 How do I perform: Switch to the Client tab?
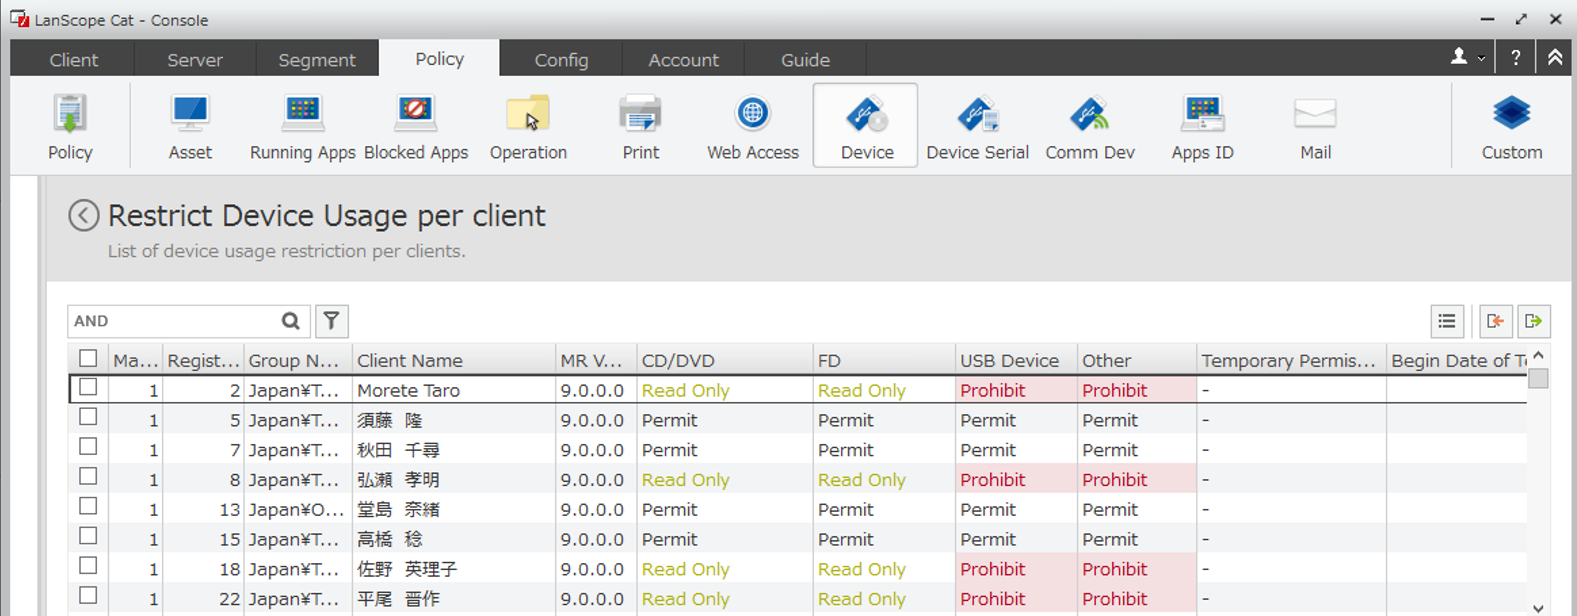[74, 60]
